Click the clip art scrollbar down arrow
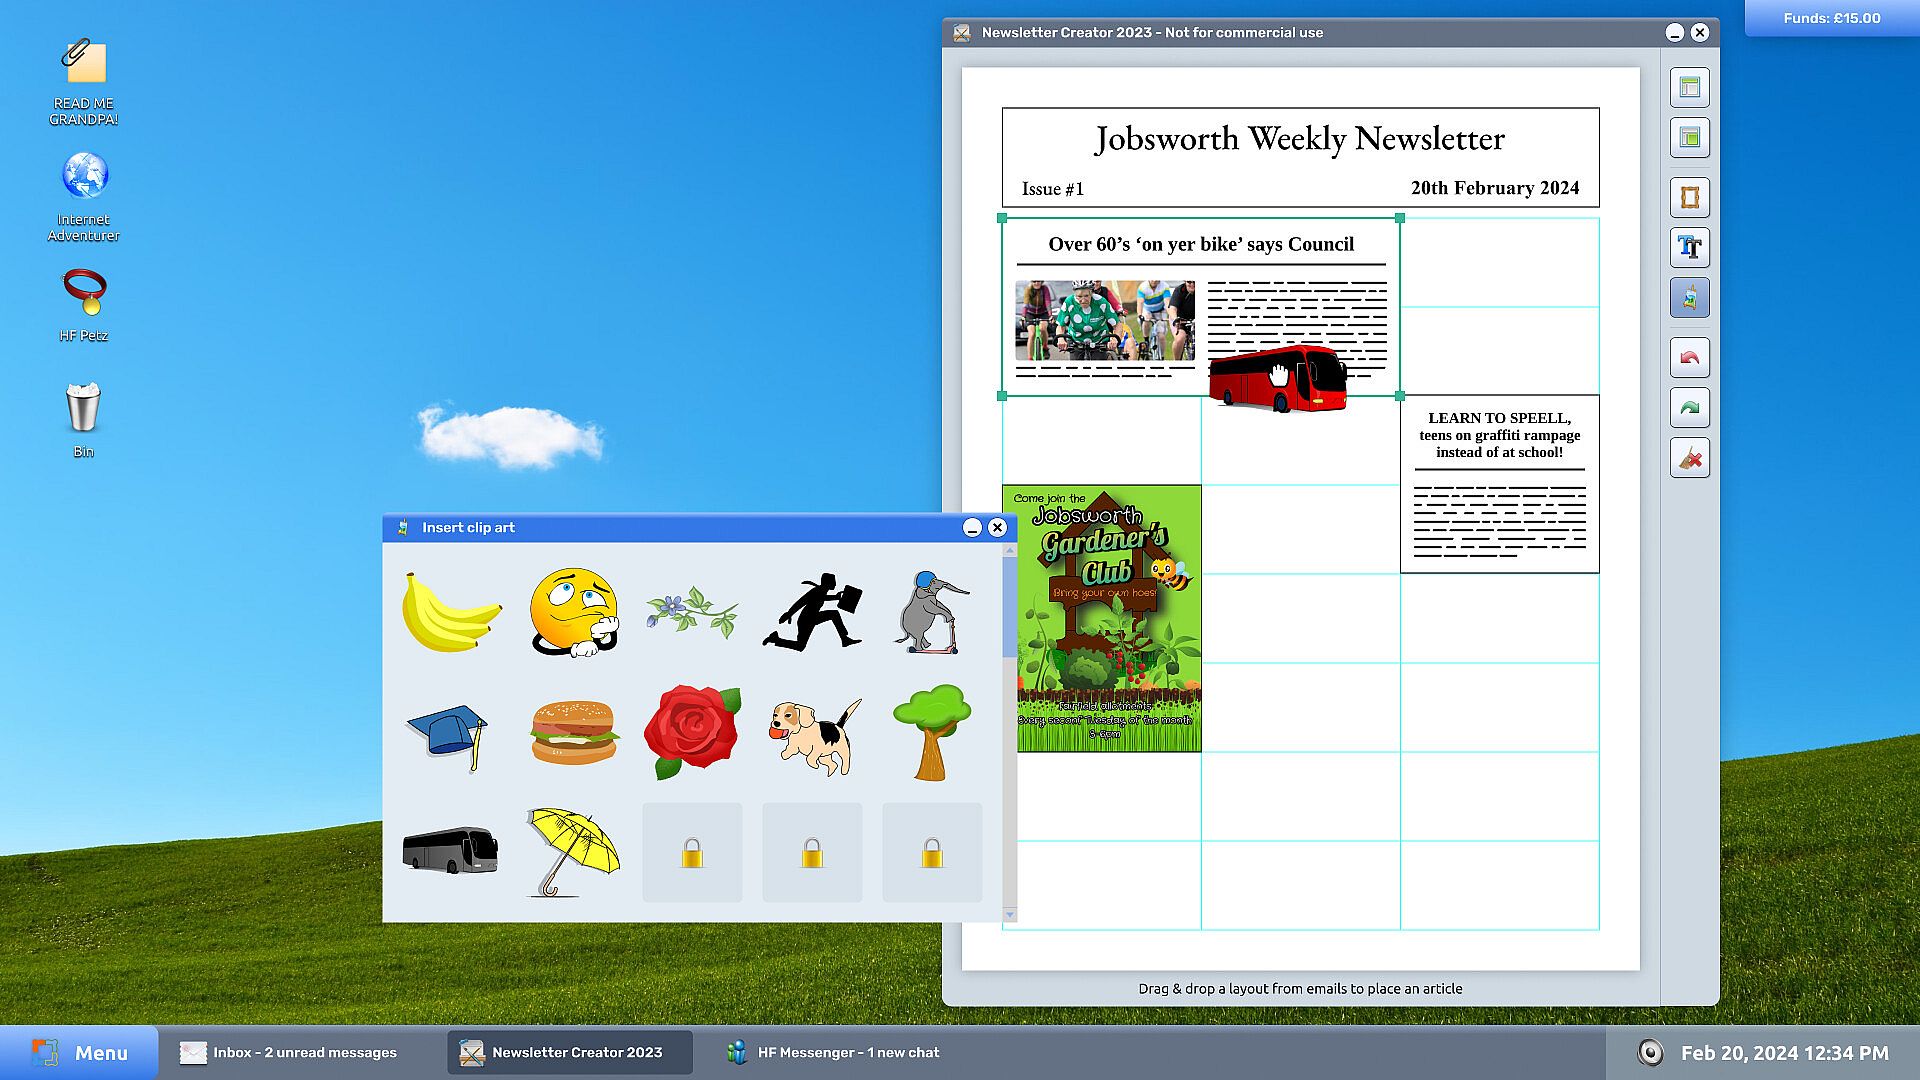1920x1080 pixels. tap(1009, 914)
